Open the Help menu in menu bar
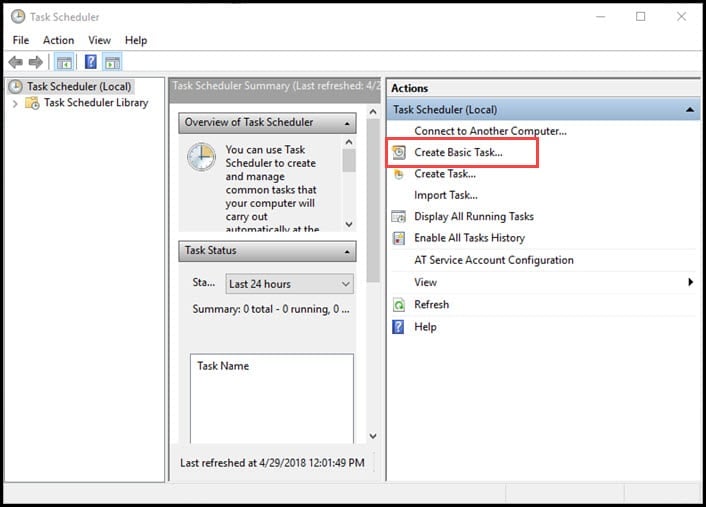The width and height of the screenshot is (706, 507). pos(136,41)
